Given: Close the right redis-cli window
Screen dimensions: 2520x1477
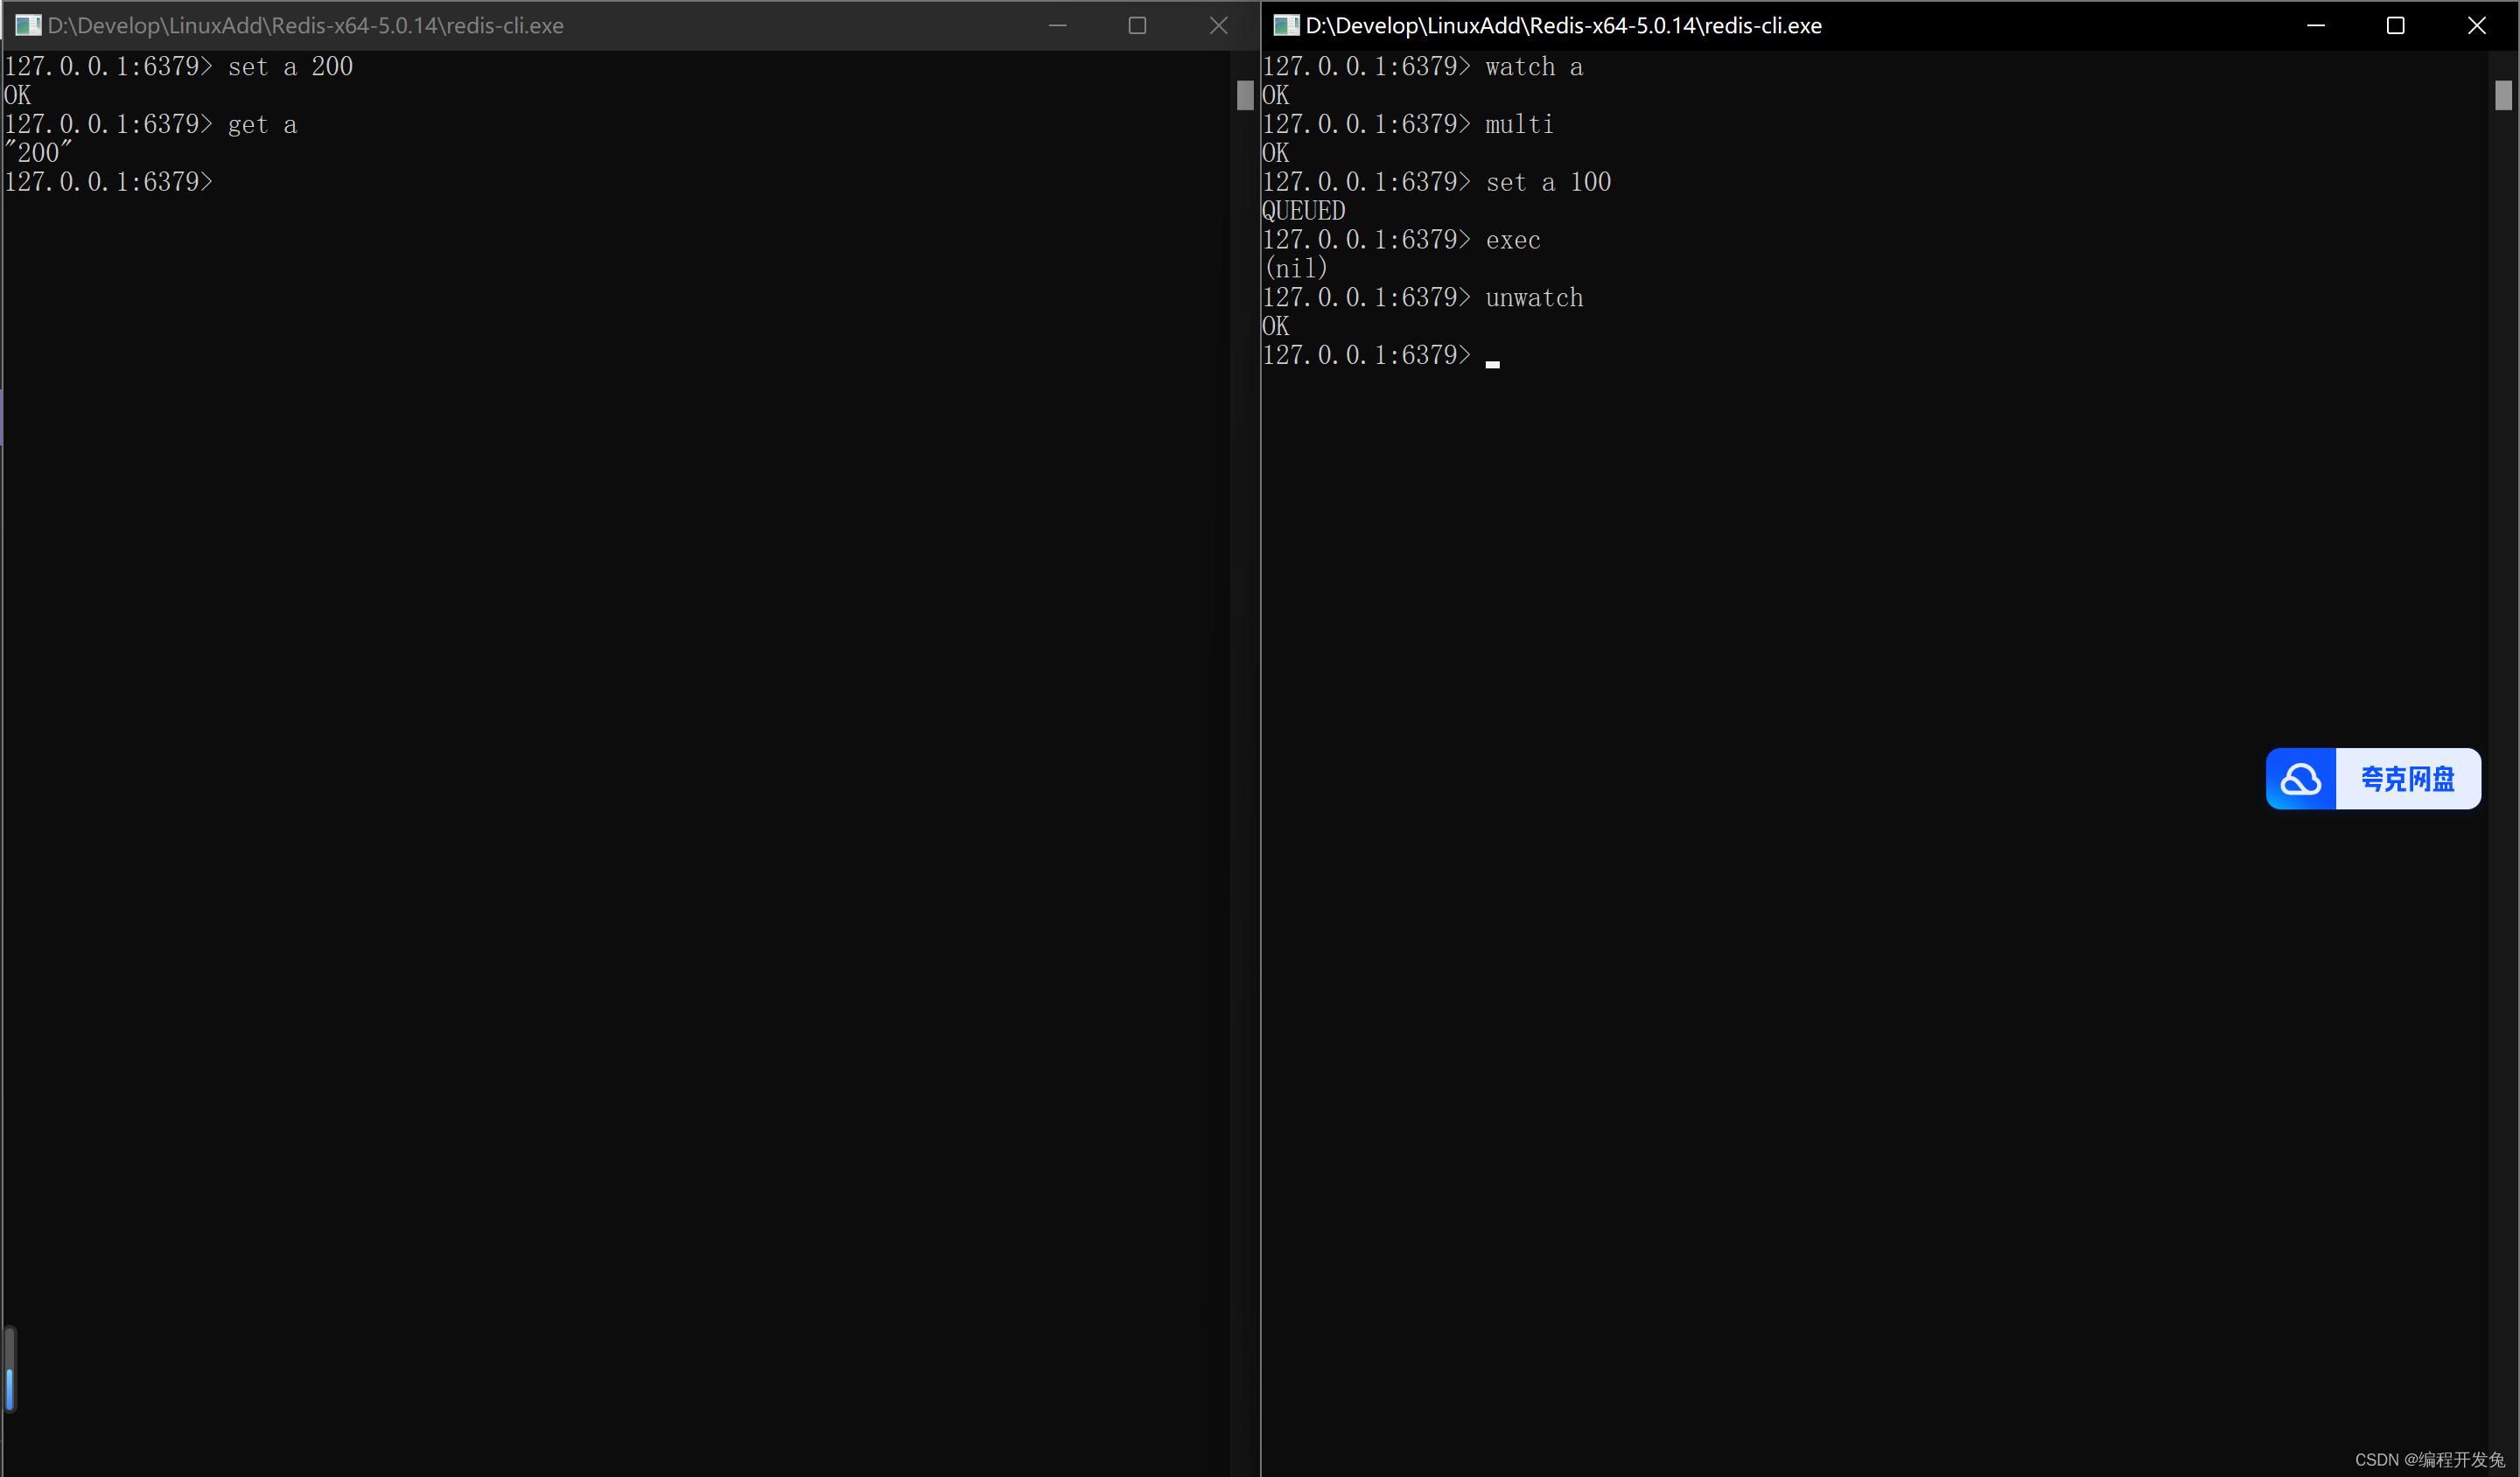Looking at the screenshot, I should point(2477,25).
